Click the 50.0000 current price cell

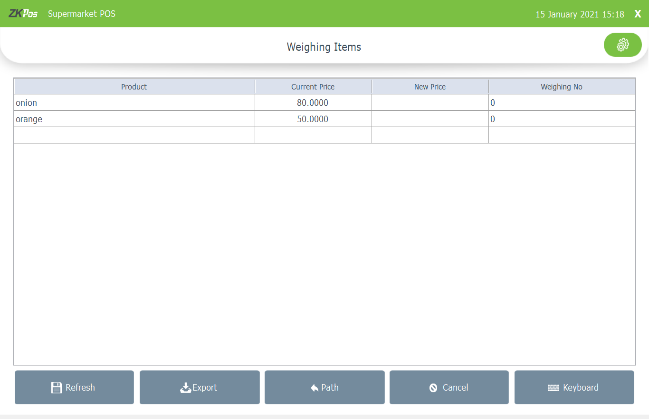coord(313,119)
